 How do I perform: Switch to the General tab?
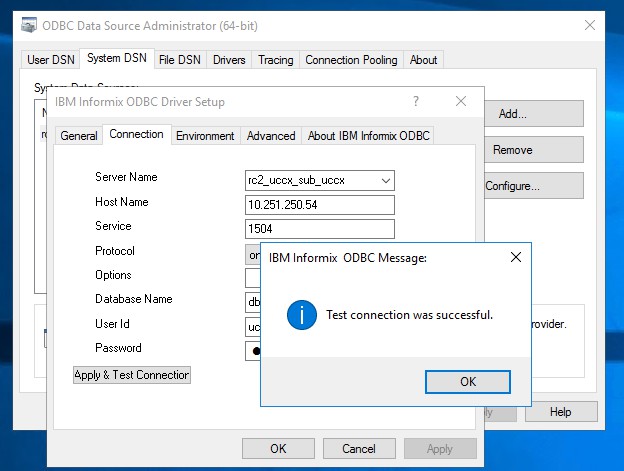(79, 136)
